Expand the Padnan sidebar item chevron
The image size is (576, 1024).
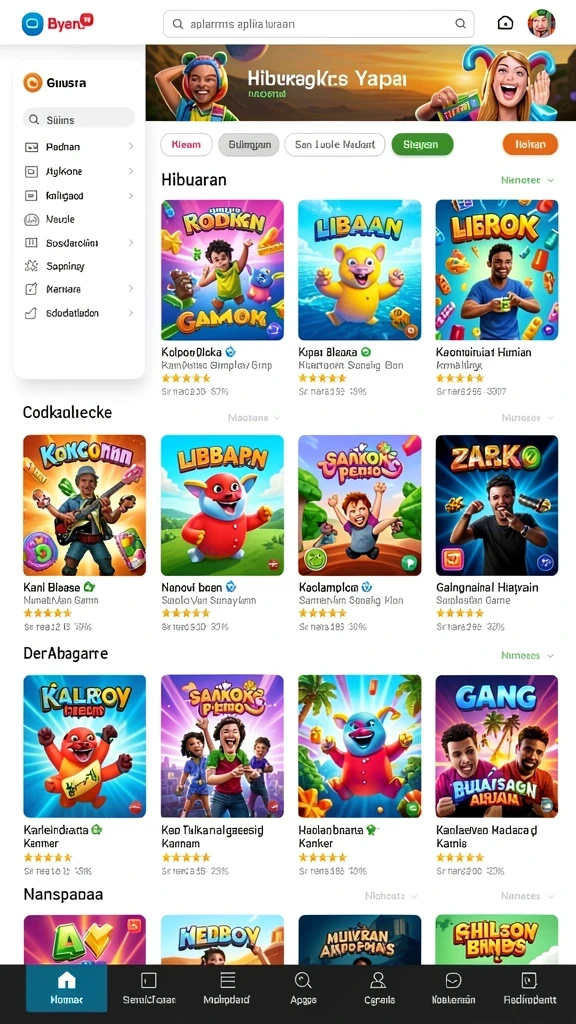pyautogui.click(x=131, y=147)
